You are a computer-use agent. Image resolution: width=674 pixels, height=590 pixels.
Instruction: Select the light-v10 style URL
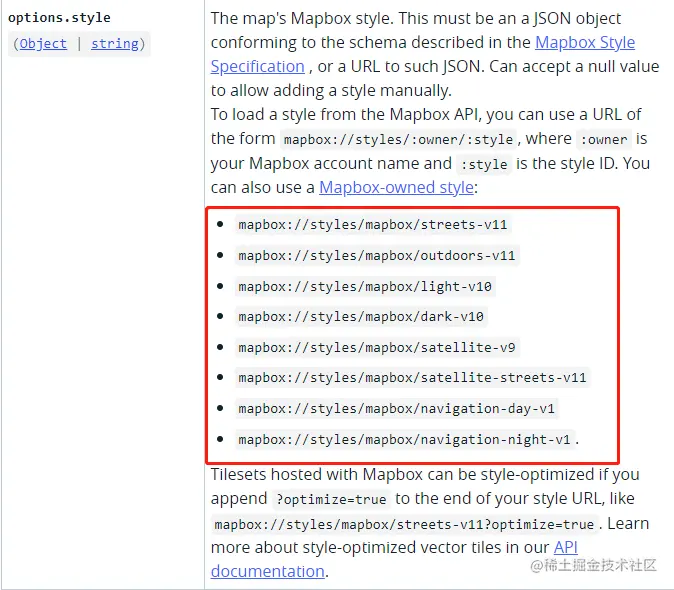pyautogui.click(x=365, y=287)
